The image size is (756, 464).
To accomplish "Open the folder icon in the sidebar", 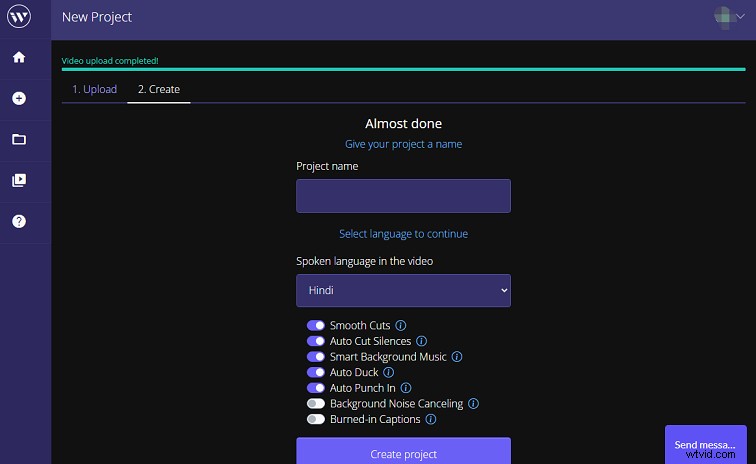I will coord(19,139).
